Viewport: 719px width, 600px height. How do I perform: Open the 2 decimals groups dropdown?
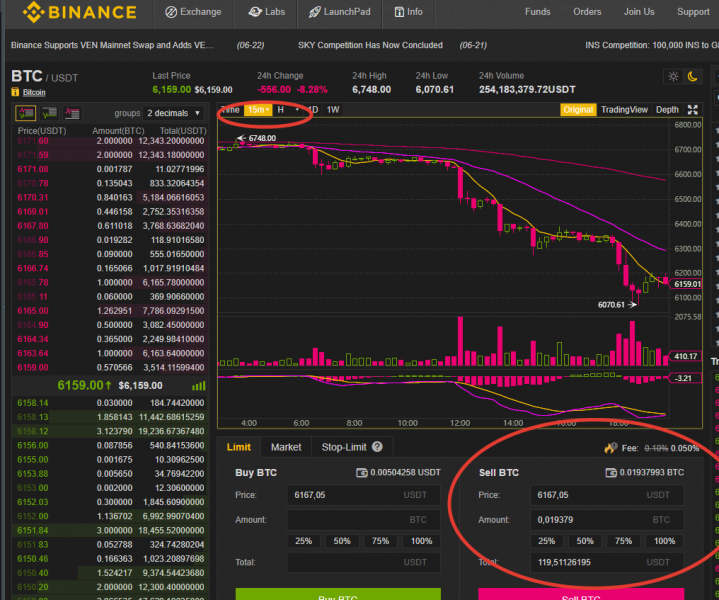(173, 113)
